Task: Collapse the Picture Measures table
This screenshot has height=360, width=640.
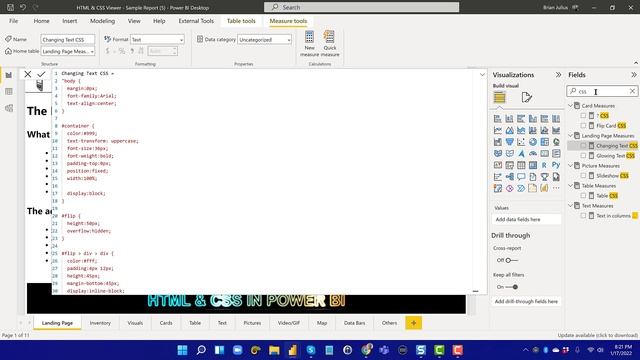Action: (x=571, y=165)
